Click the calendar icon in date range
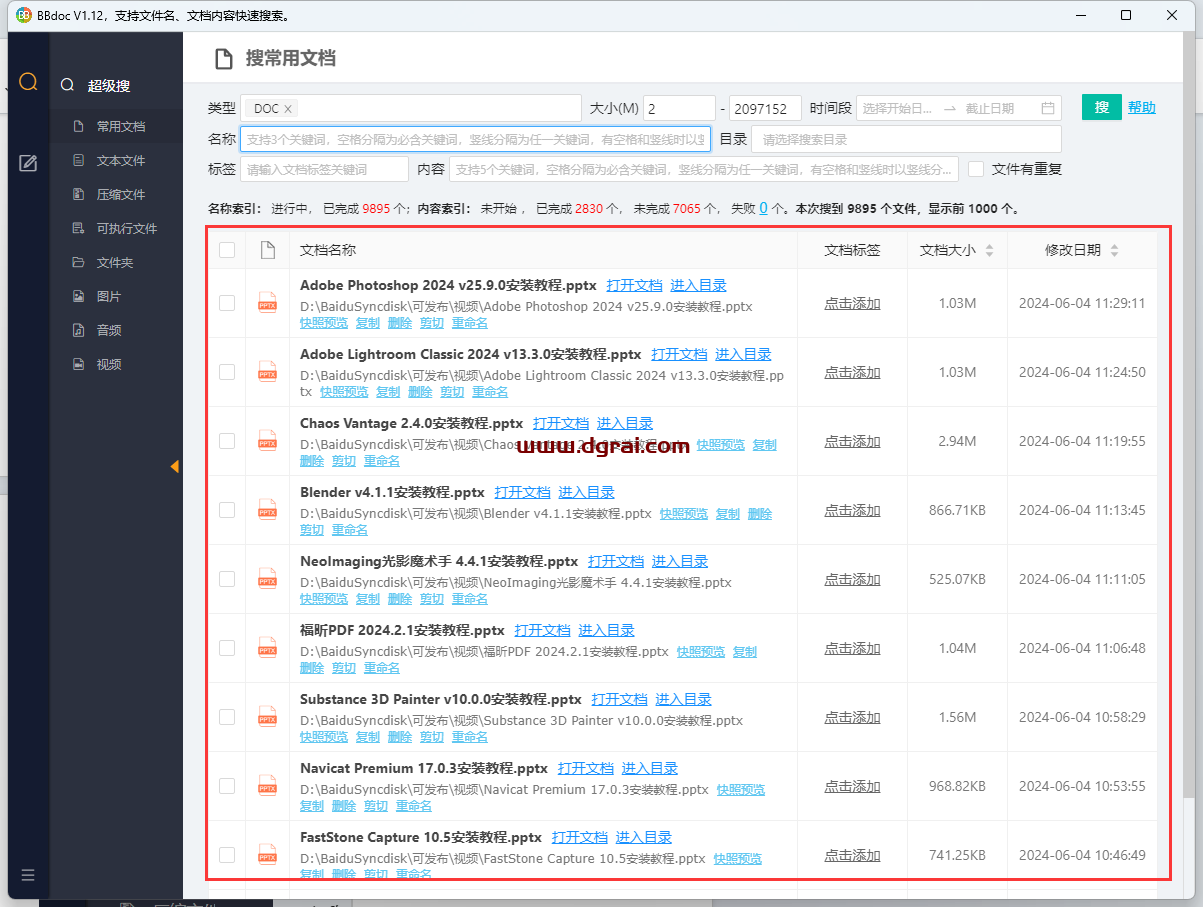The height and width of the screenshot is (907, 1203). [x=1048, y=108]
